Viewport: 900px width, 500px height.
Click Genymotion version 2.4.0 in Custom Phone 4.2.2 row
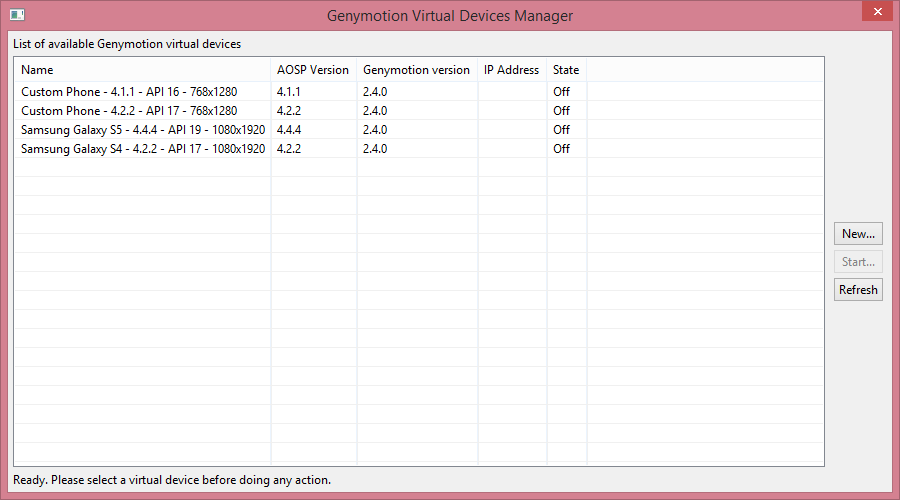coord(375,111)
